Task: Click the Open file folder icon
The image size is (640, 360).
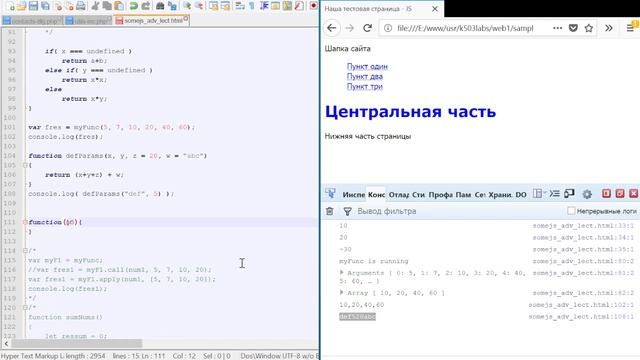Action: tap(22, 6)
